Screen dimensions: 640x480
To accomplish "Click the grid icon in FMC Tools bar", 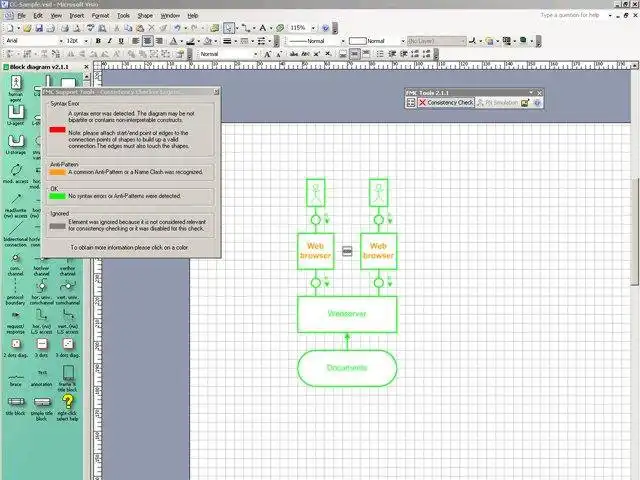I will point(411,103).
